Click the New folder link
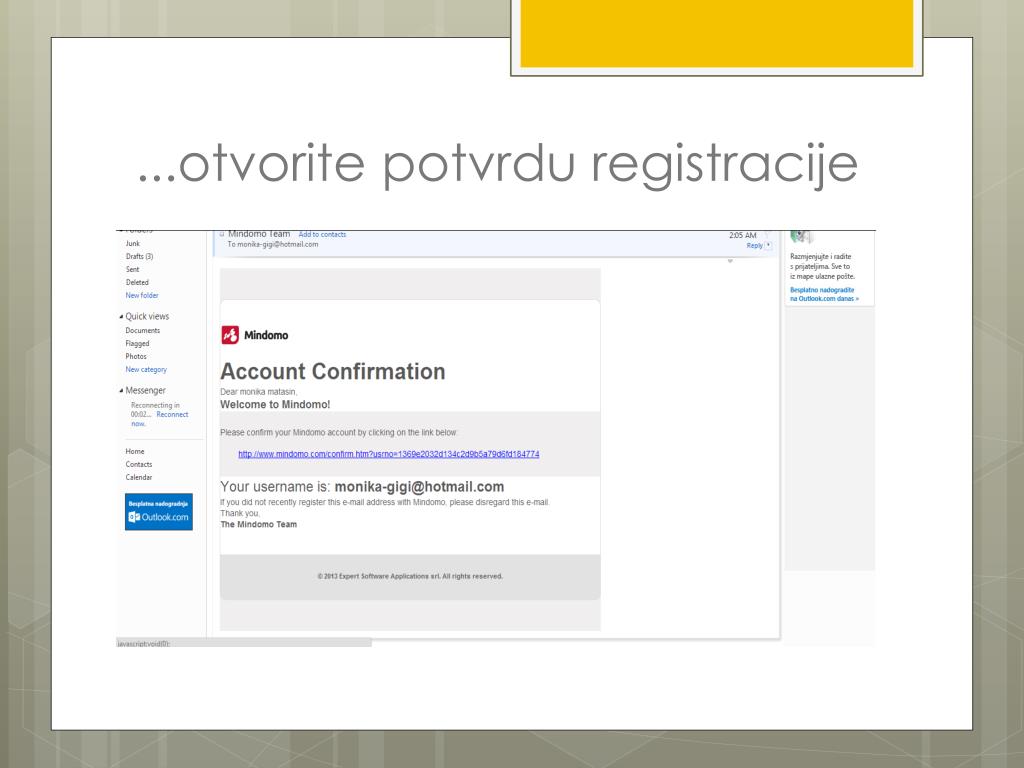This screenshot has height=768, width=1024. [142, 296]
